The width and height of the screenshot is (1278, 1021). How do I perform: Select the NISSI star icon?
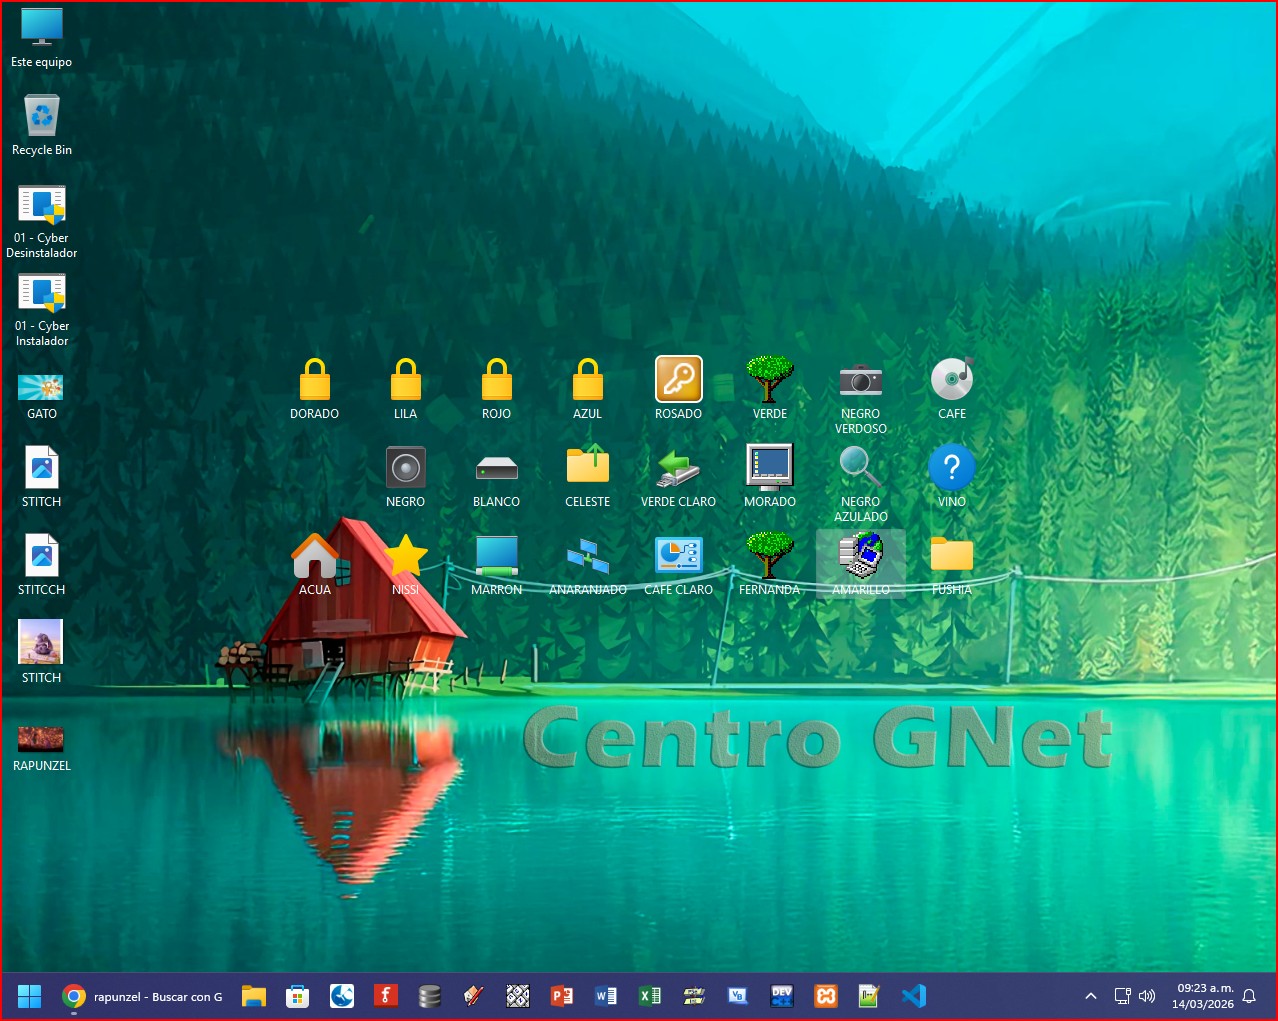(x=405, y=556)
